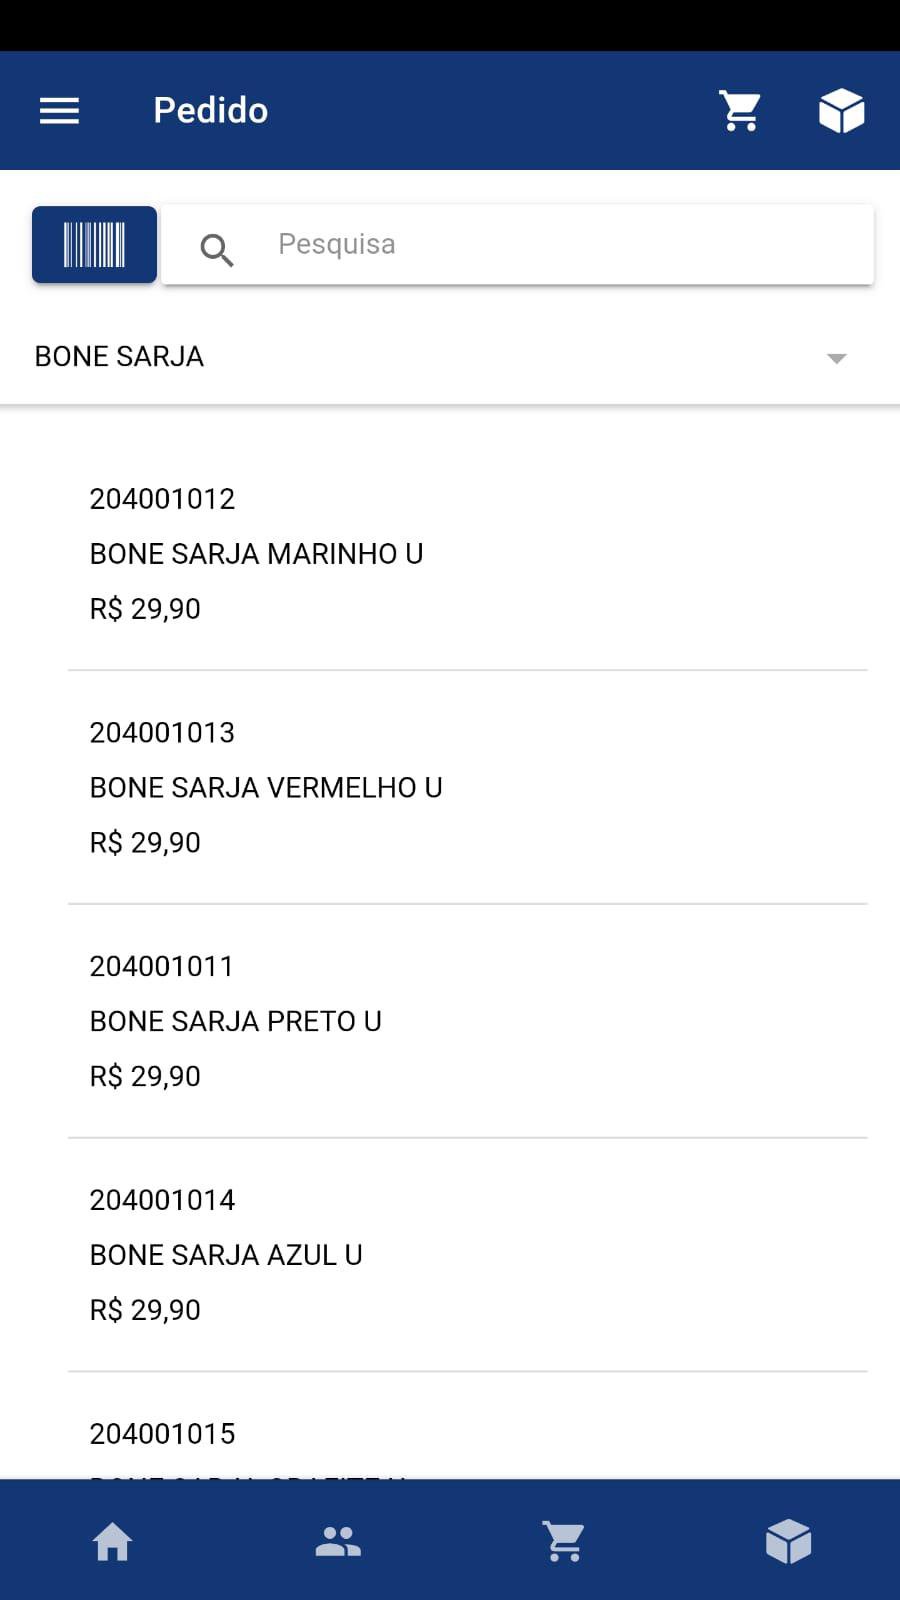Tap the magnifying glass search icon

[217, 249]
